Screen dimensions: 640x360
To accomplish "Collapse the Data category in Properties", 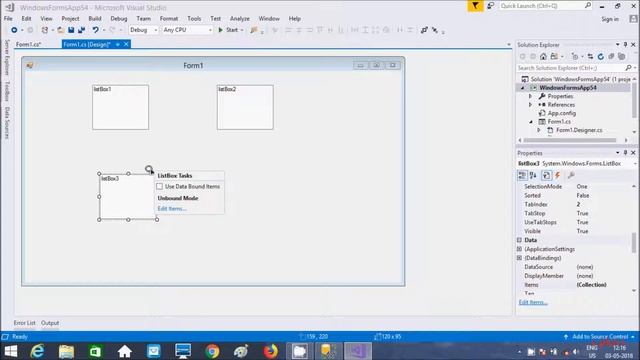I will click(x=520, y=240).
